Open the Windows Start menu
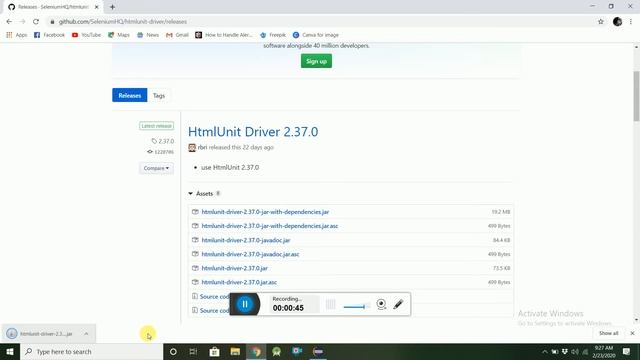 [x=10, y=351]
